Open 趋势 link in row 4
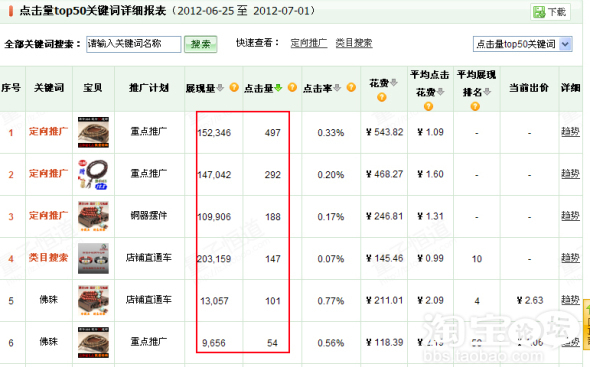Image resolution: width=590 pixels, height=367 pixels. [x=570, y=257]
